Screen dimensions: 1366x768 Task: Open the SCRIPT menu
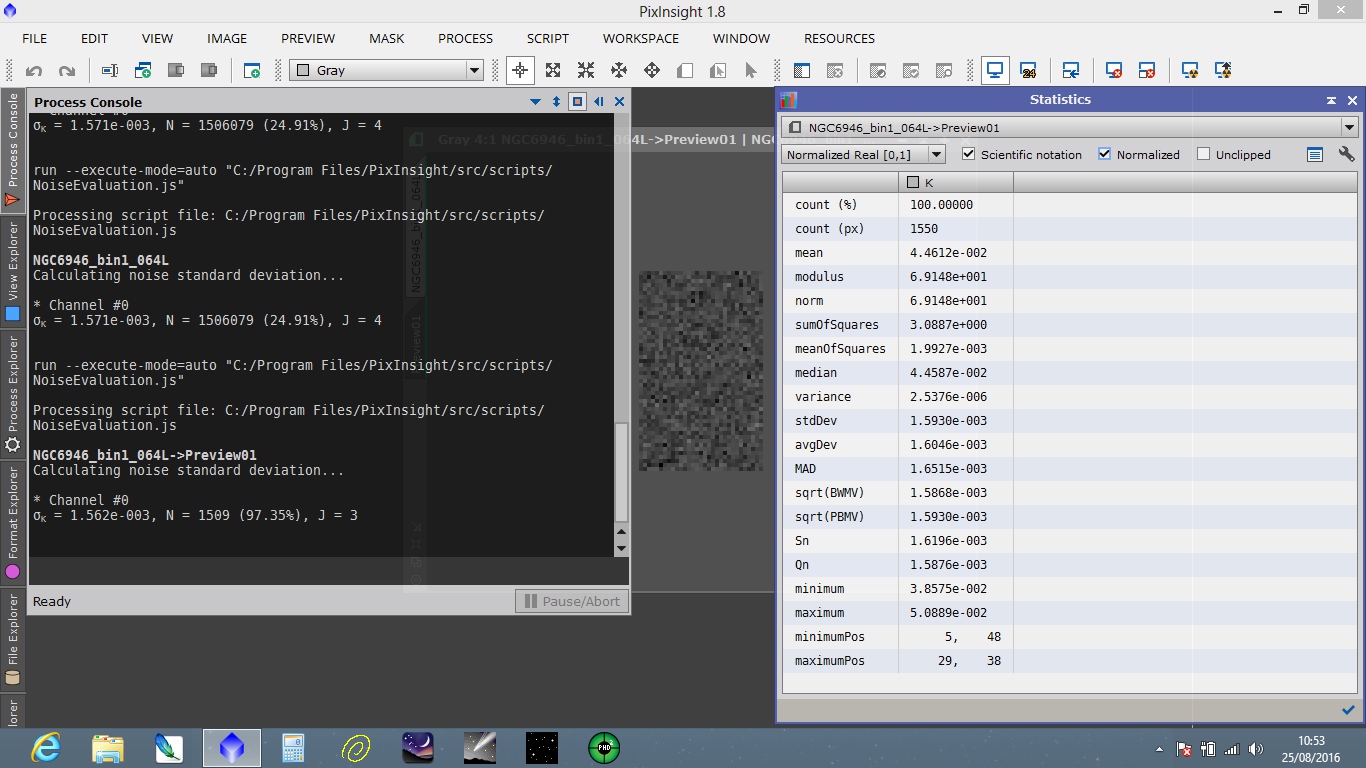(548, 38)
